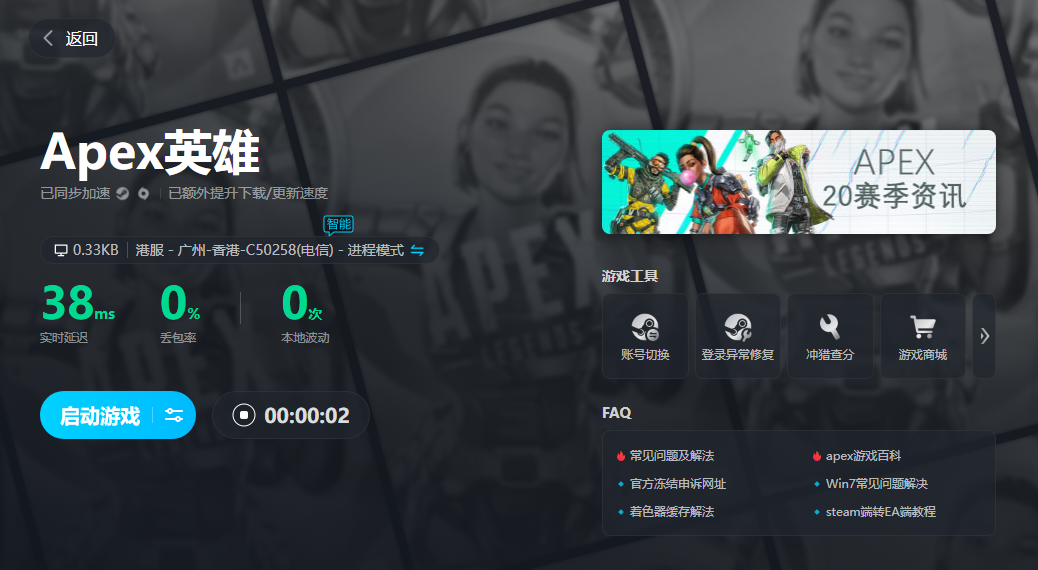Viewport: 1038px width, 570px height.
Task: Click the launch settings sliders icon
Action: (174, 416)
